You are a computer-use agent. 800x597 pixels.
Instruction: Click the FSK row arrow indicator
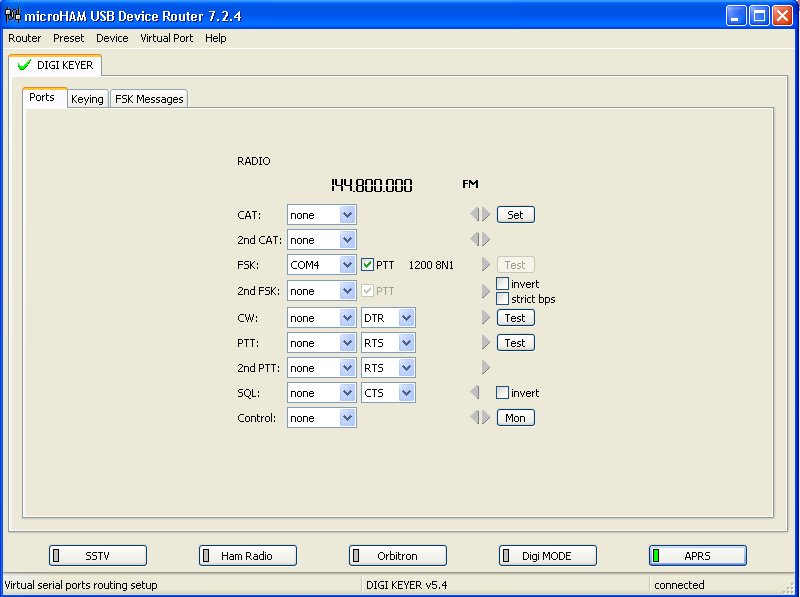tap(486, 265)
